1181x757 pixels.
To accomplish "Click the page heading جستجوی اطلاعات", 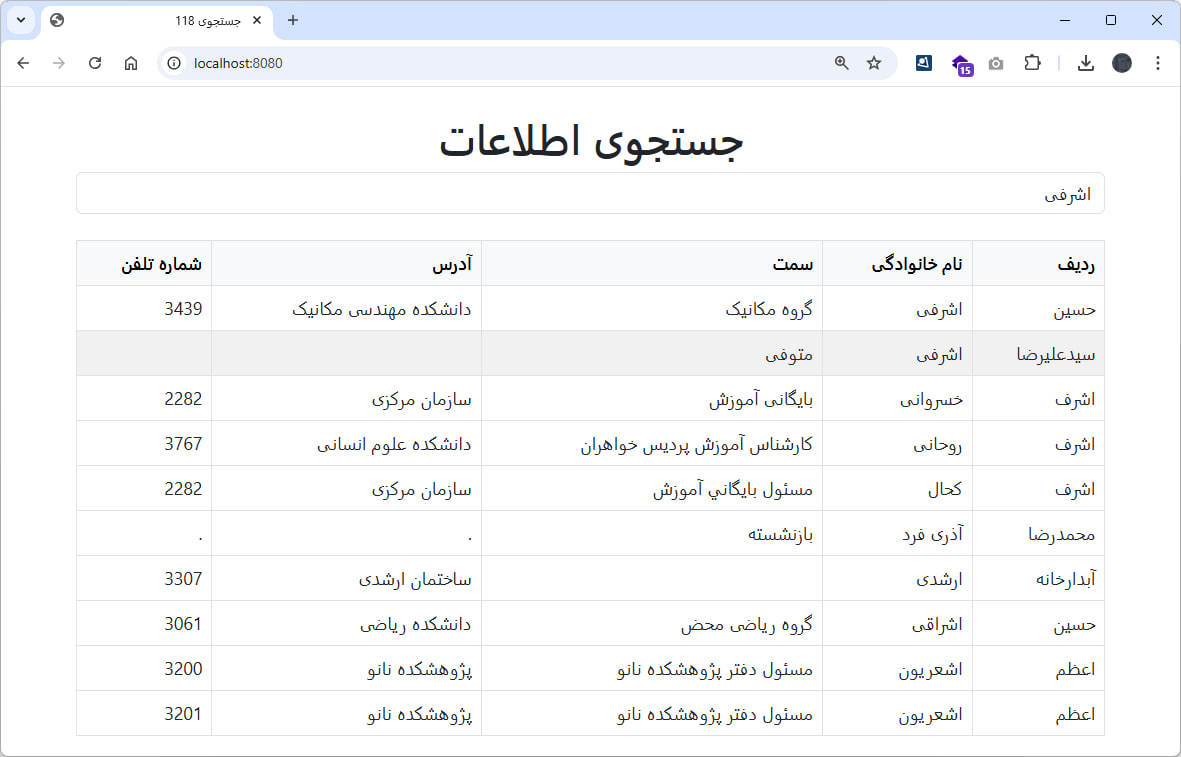I will 591,141.
